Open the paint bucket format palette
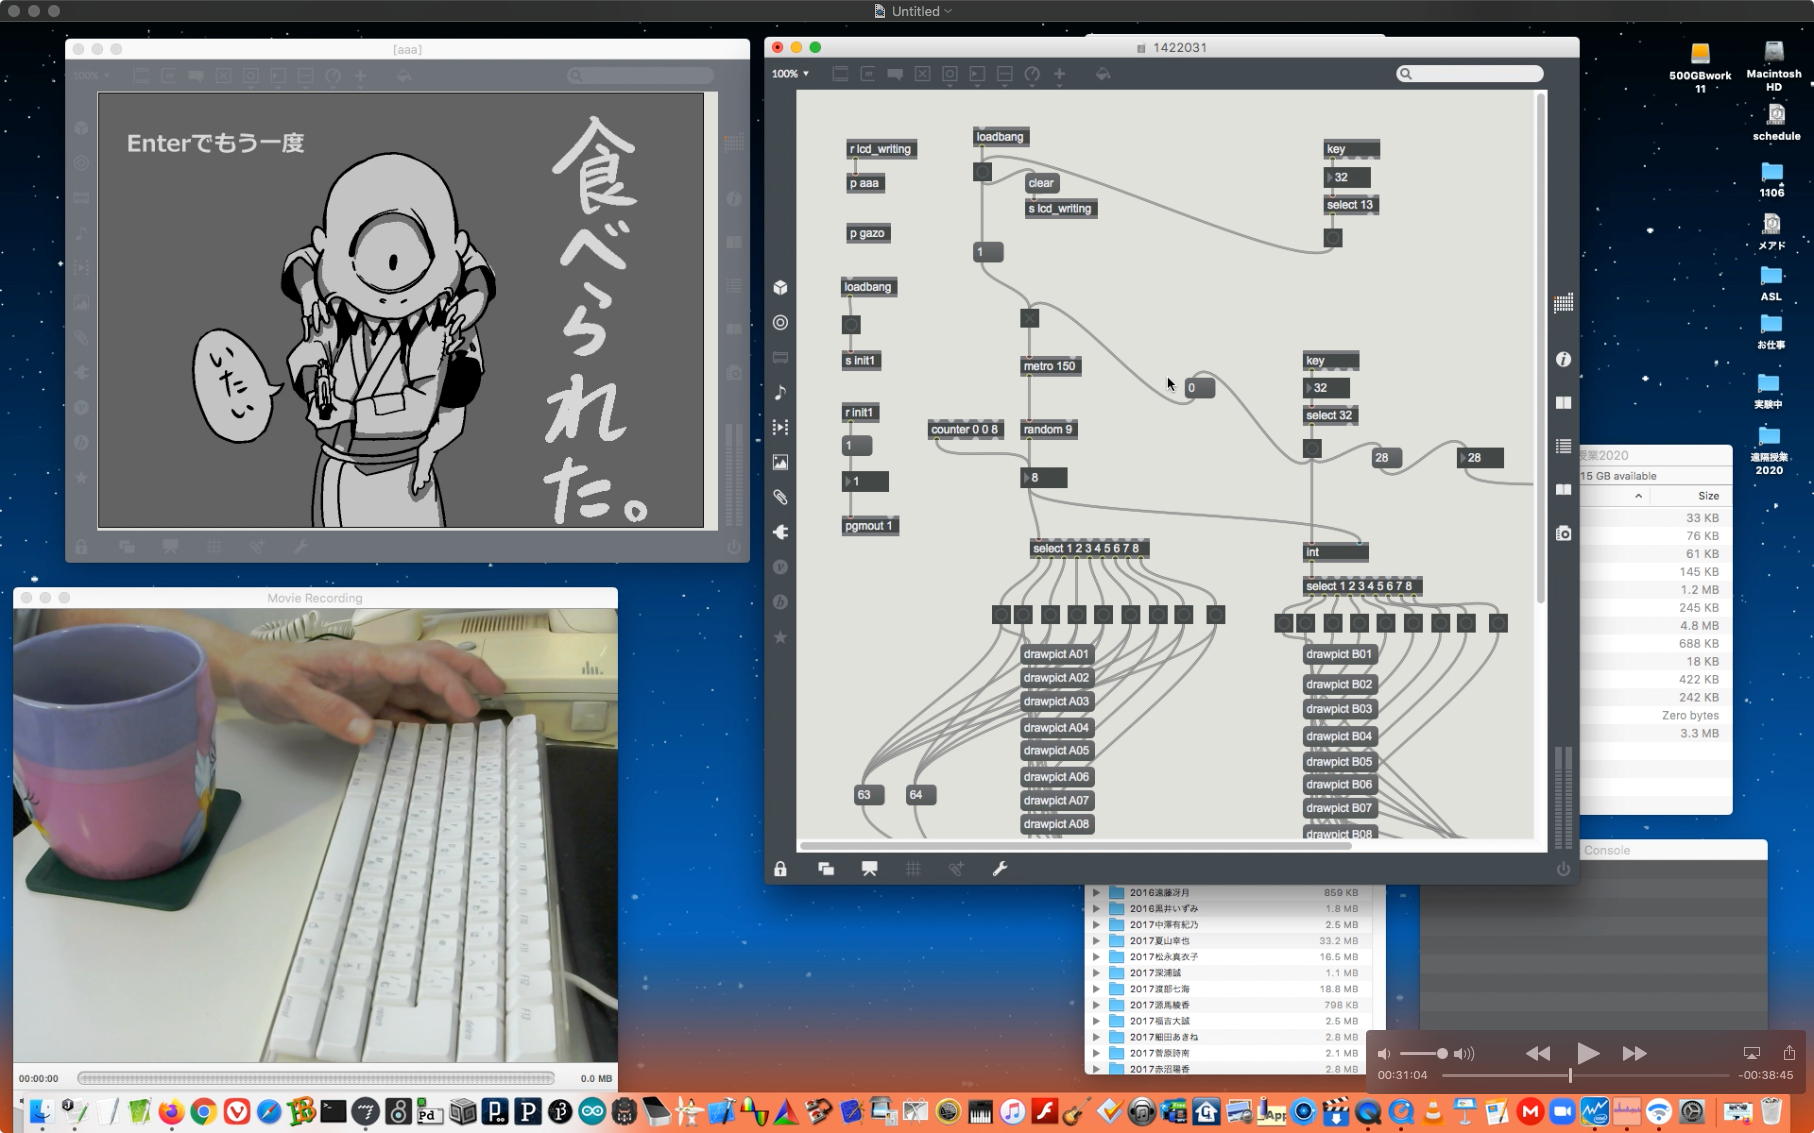 1103,74
